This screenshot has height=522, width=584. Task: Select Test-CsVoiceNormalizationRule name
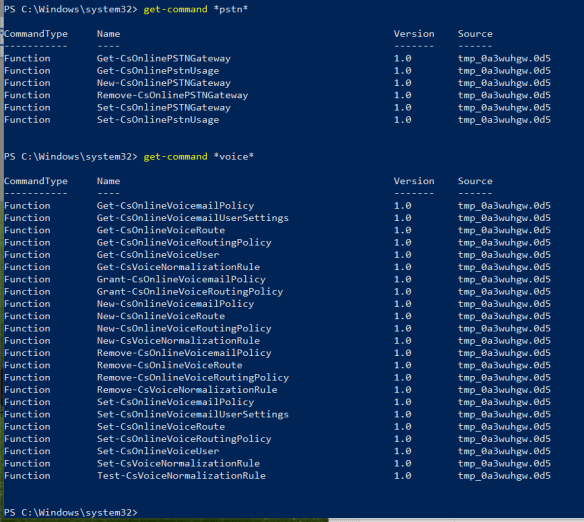click(x=181, y=476)
